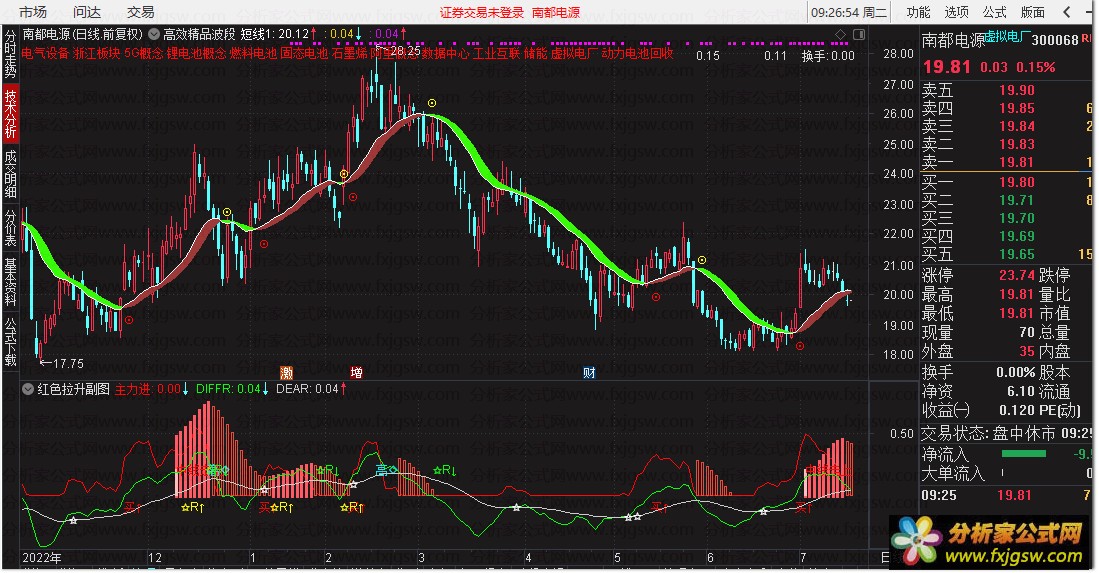Click the 锂电池概念 concept tag

[196, 53]
